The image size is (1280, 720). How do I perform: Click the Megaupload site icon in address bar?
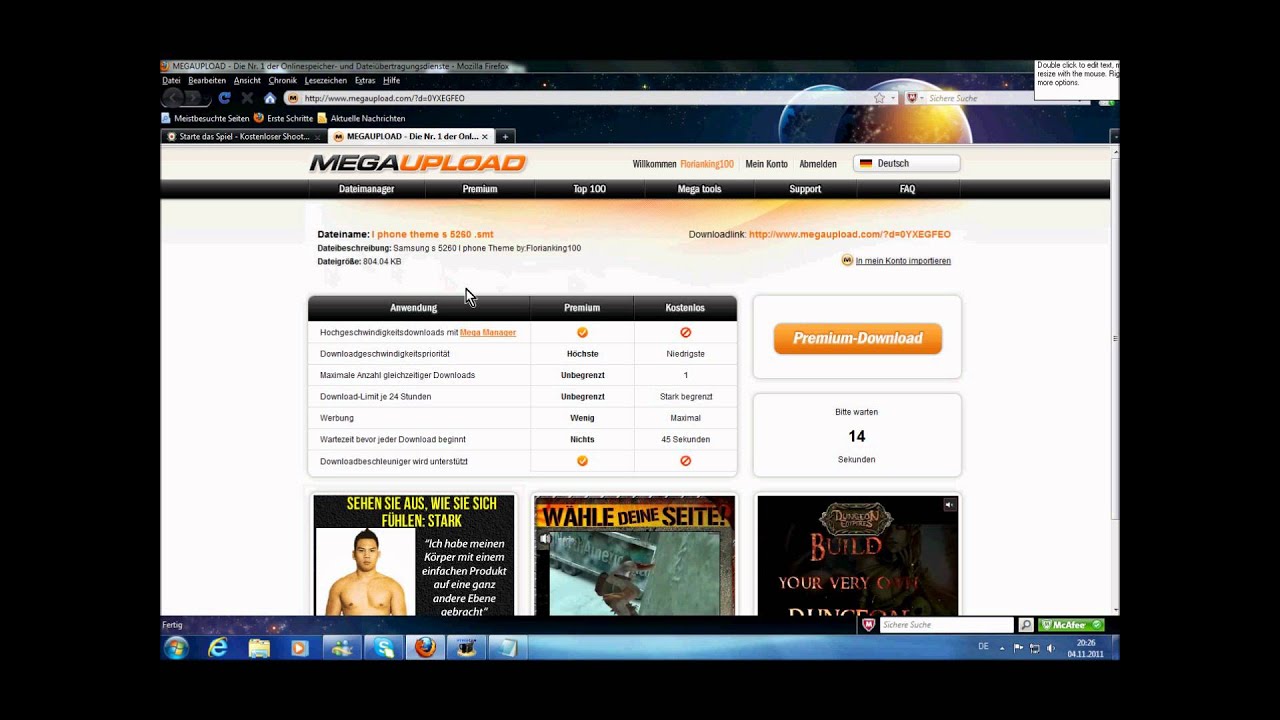tap(293, 98)
